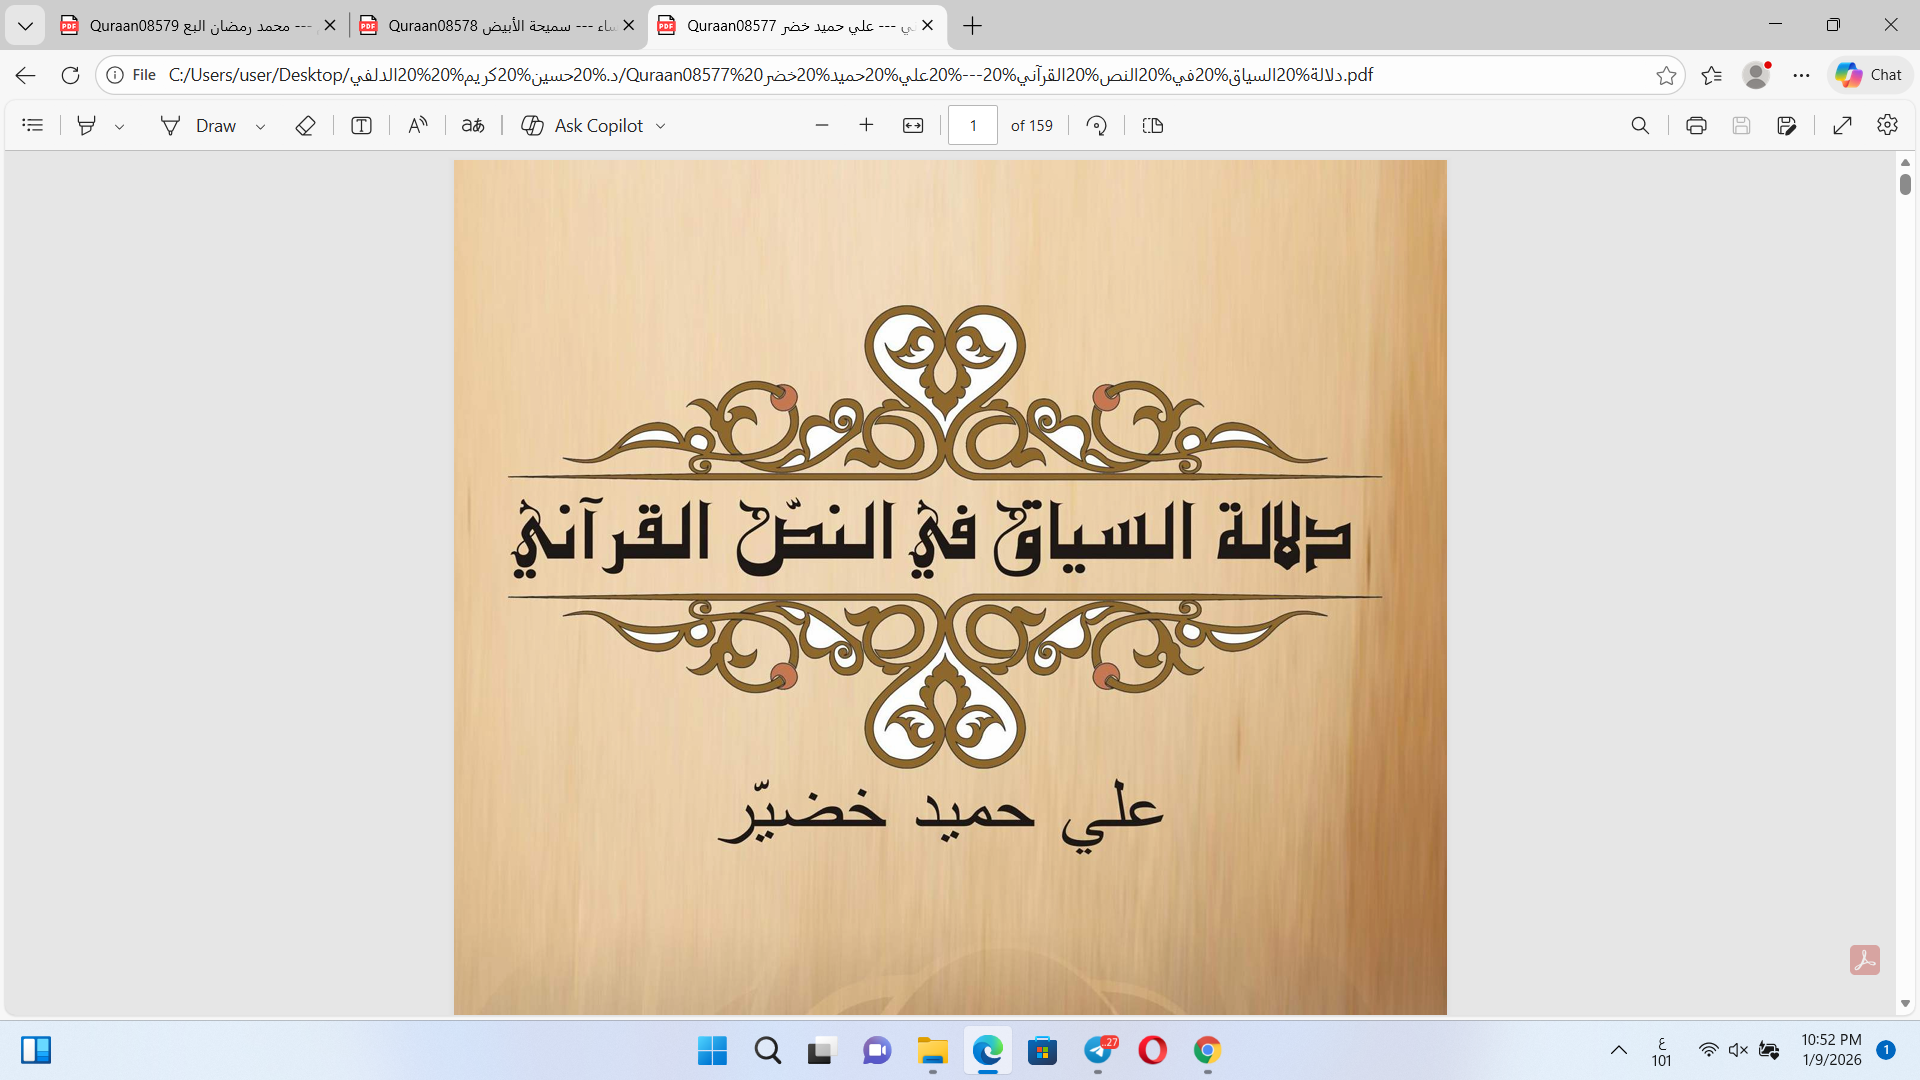This screenshot has width=1920, height=1080.
Task: Go back in browser
Action: click(x=26, y=75)
